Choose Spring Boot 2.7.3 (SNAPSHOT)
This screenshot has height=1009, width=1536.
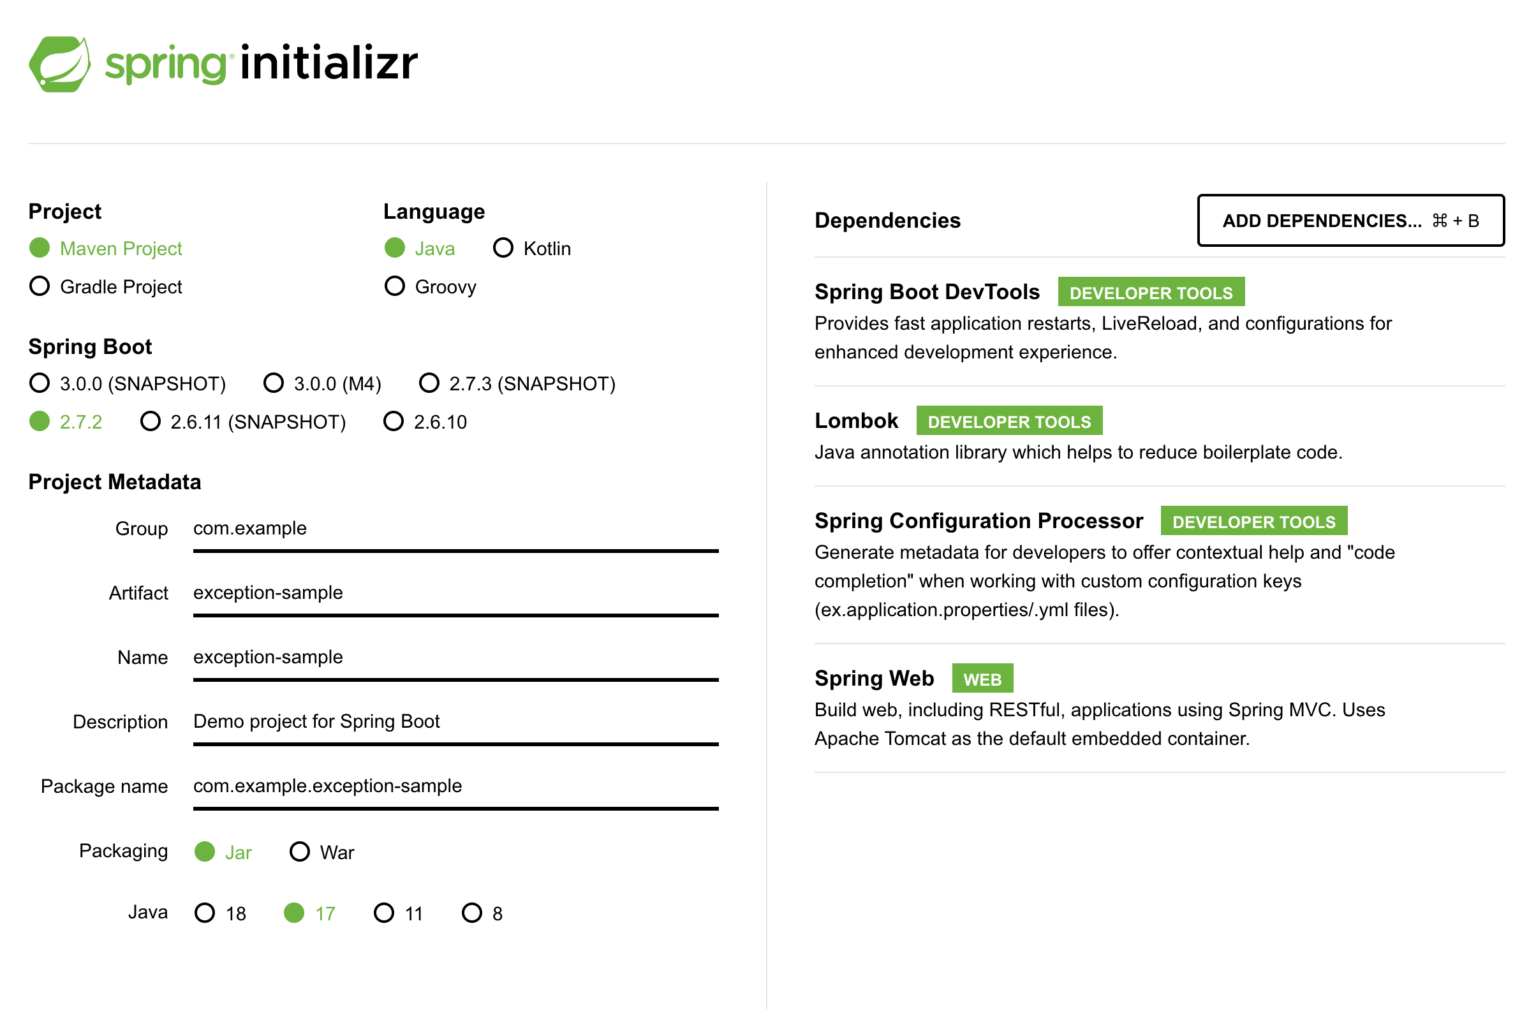429,382
